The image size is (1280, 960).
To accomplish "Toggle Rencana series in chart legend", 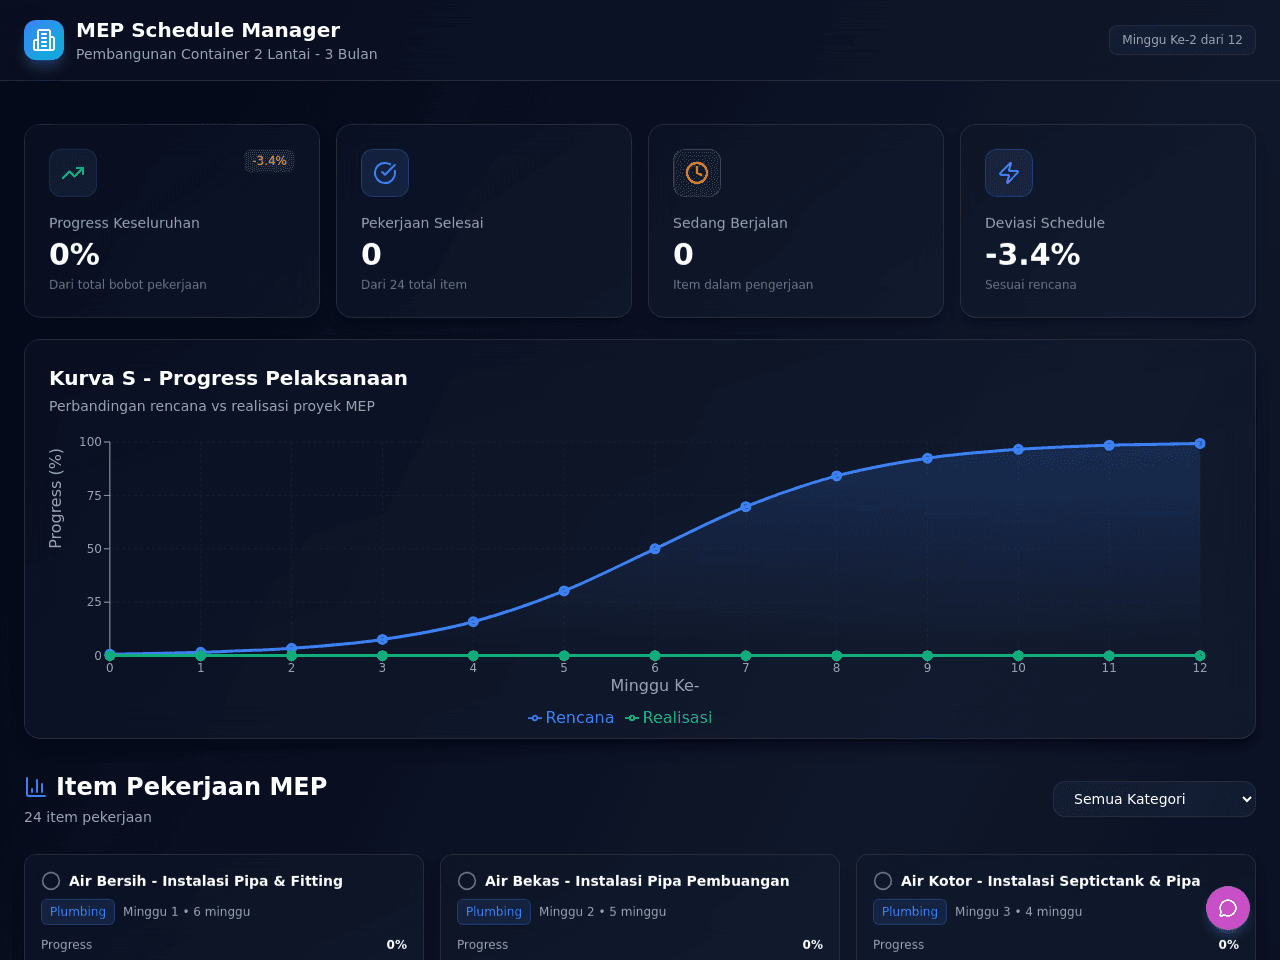I will (571, 718).
